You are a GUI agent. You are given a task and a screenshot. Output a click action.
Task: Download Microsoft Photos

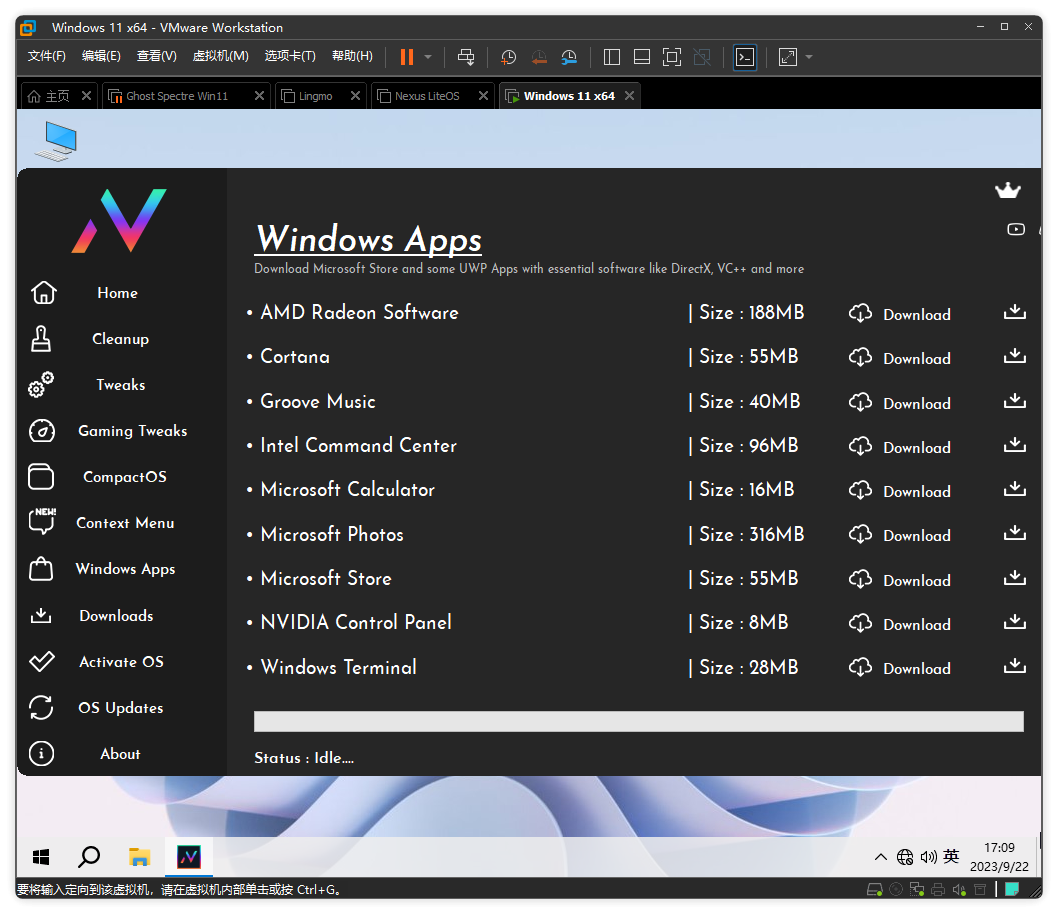click(x=916, y=535)
